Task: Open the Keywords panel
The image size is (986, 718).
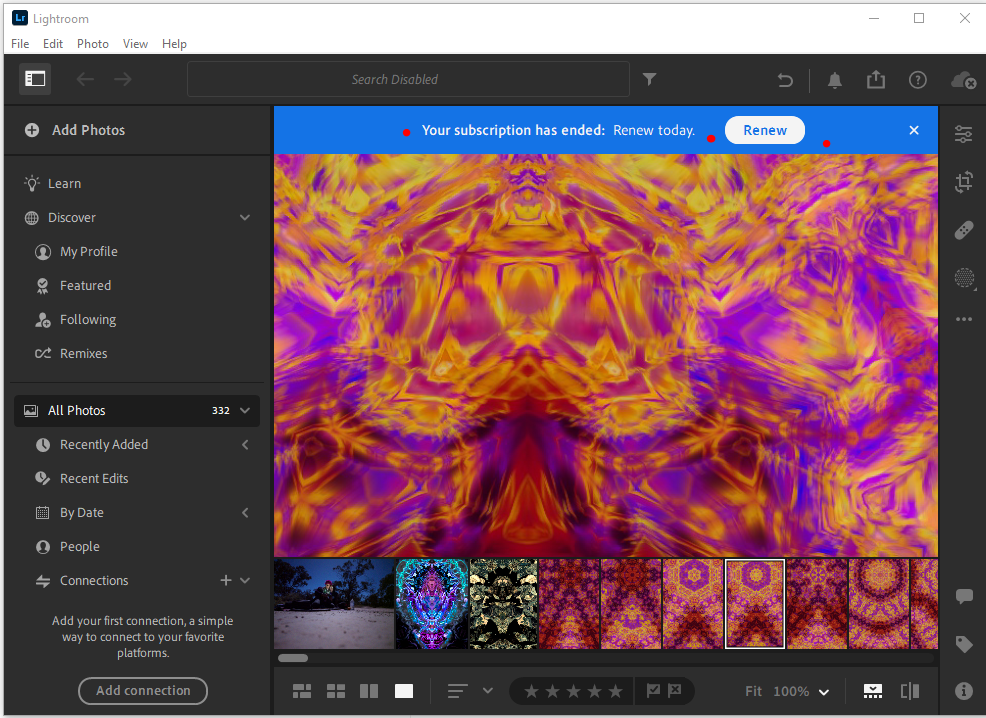Action: [963, 644]
